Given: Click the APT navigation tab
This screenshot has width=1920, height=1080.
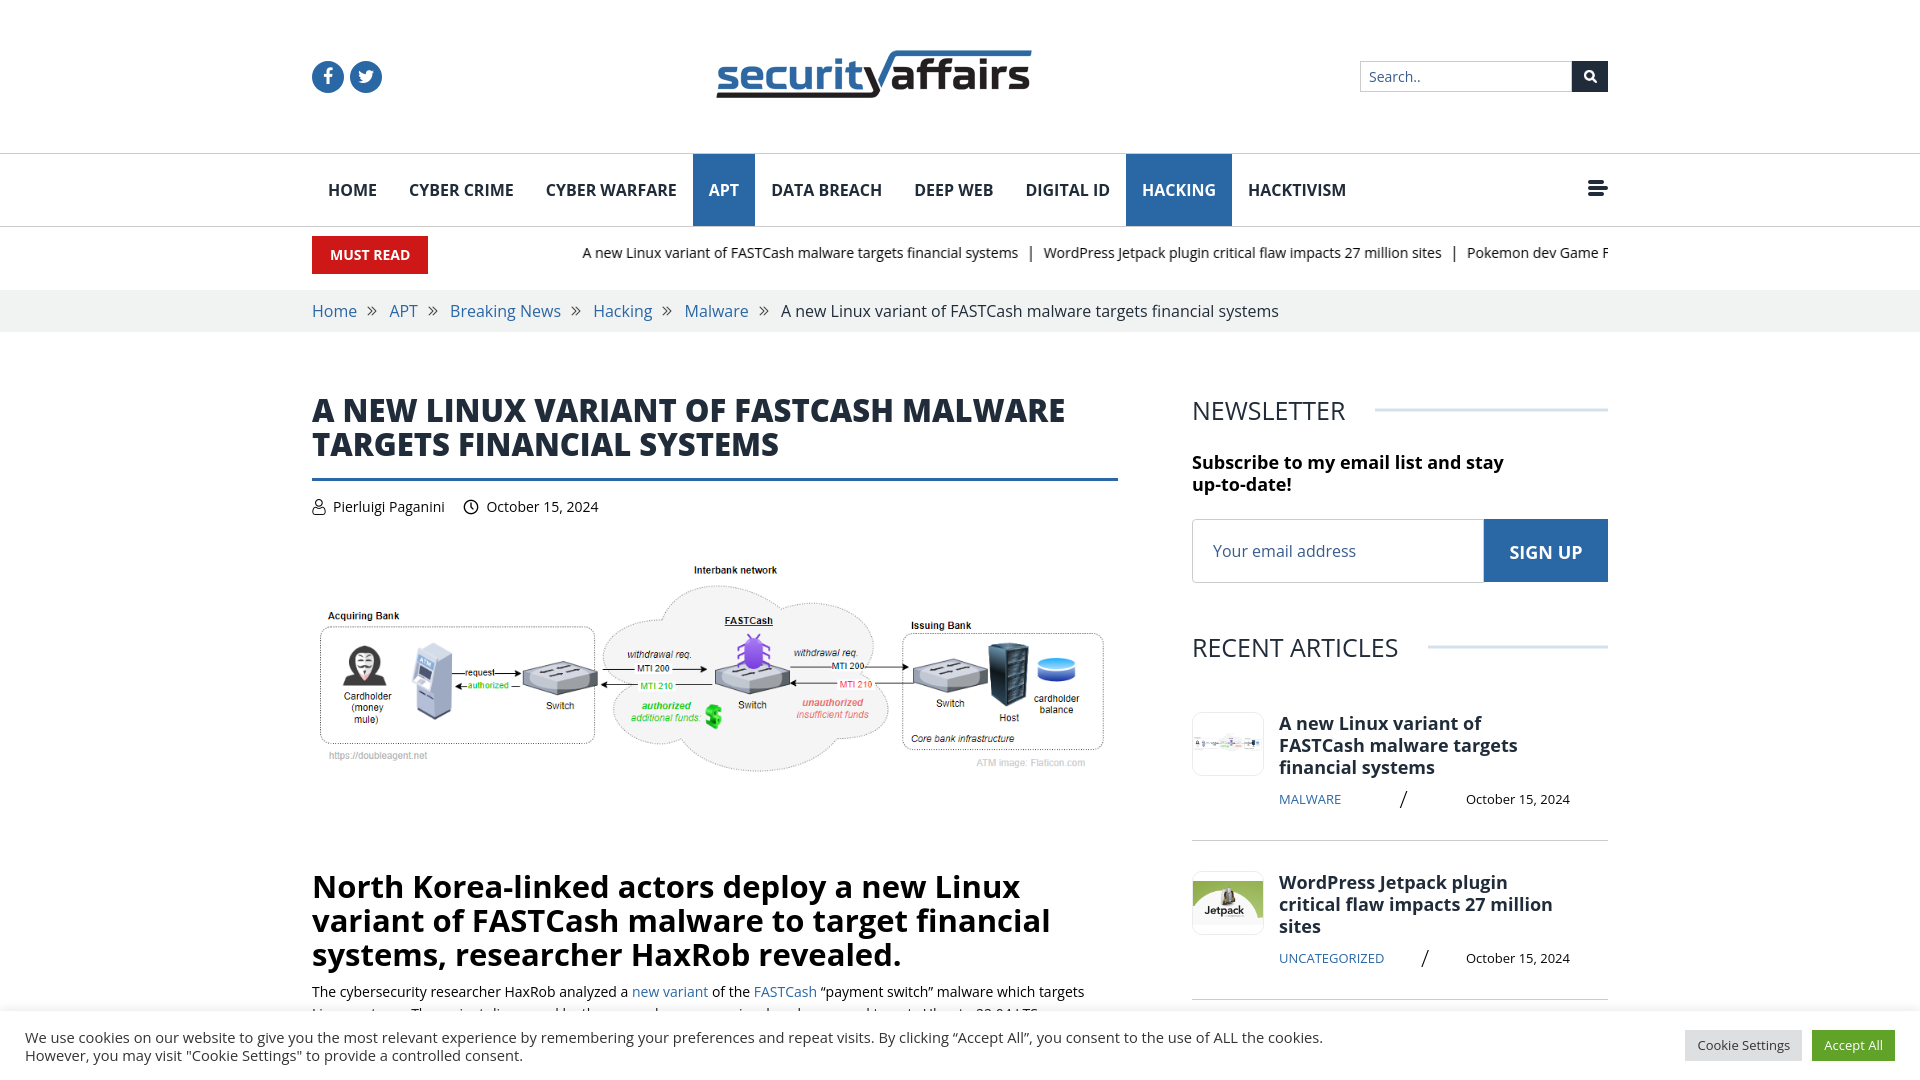Looking at the screenshot, I should 723,189.
